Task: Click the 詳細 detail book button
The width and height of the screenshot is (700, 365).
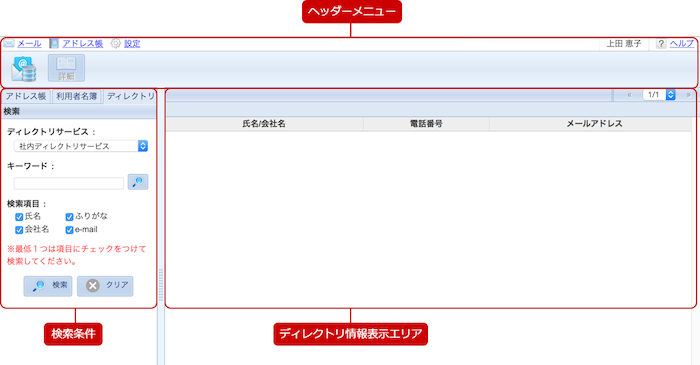Action: (x=66, y=68)
